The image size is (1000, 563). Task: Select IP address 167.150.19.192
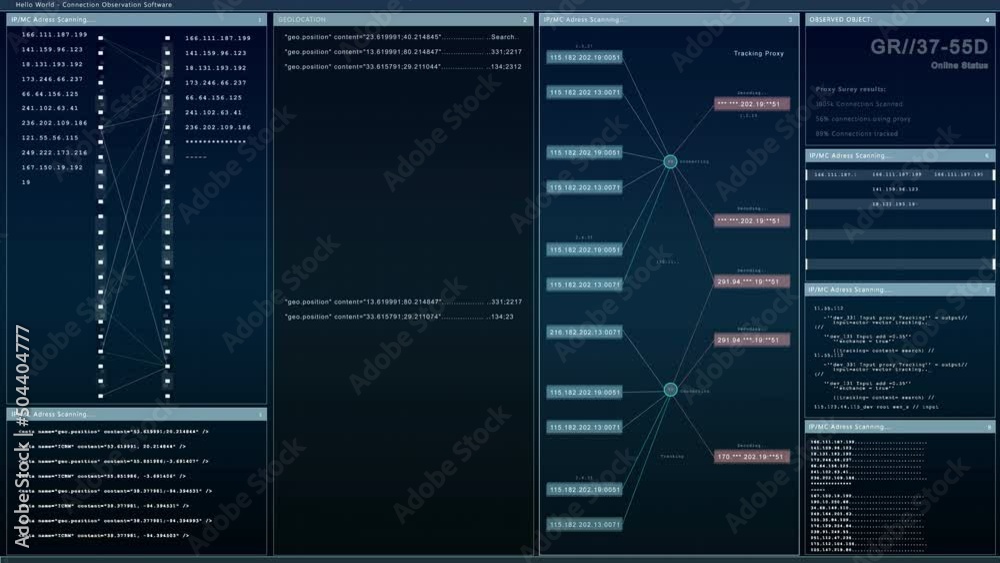pyautogui.click(x=52, y=167)
